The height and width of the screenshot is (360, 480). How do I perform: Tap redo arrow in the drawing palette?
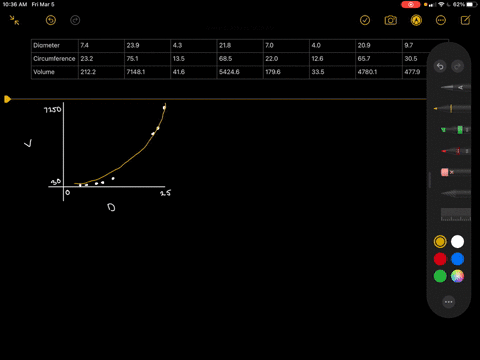(x=457, y=66)
